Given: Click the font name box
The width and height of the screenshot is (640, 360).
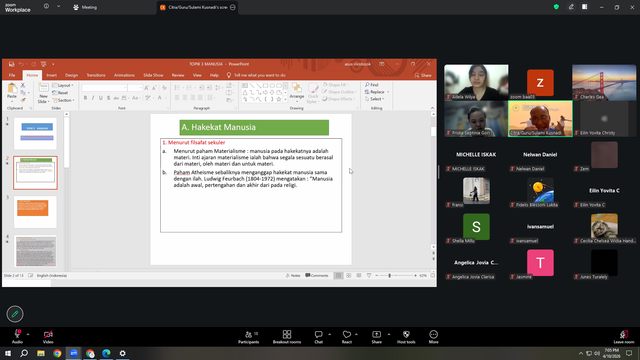Looking at the screenshot, I should click(x=104, y=88).
